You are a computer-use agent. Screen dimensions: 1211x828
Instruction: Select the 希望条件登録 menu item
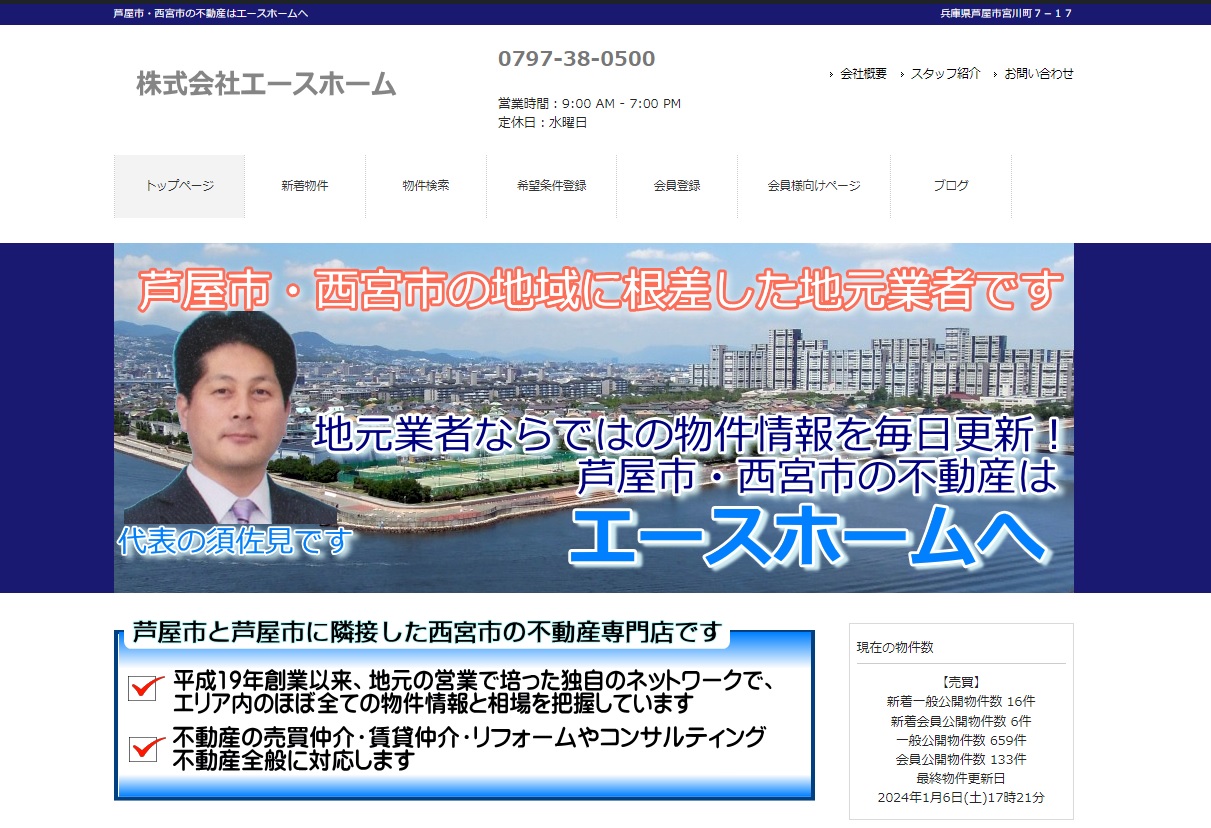[552, 186]
